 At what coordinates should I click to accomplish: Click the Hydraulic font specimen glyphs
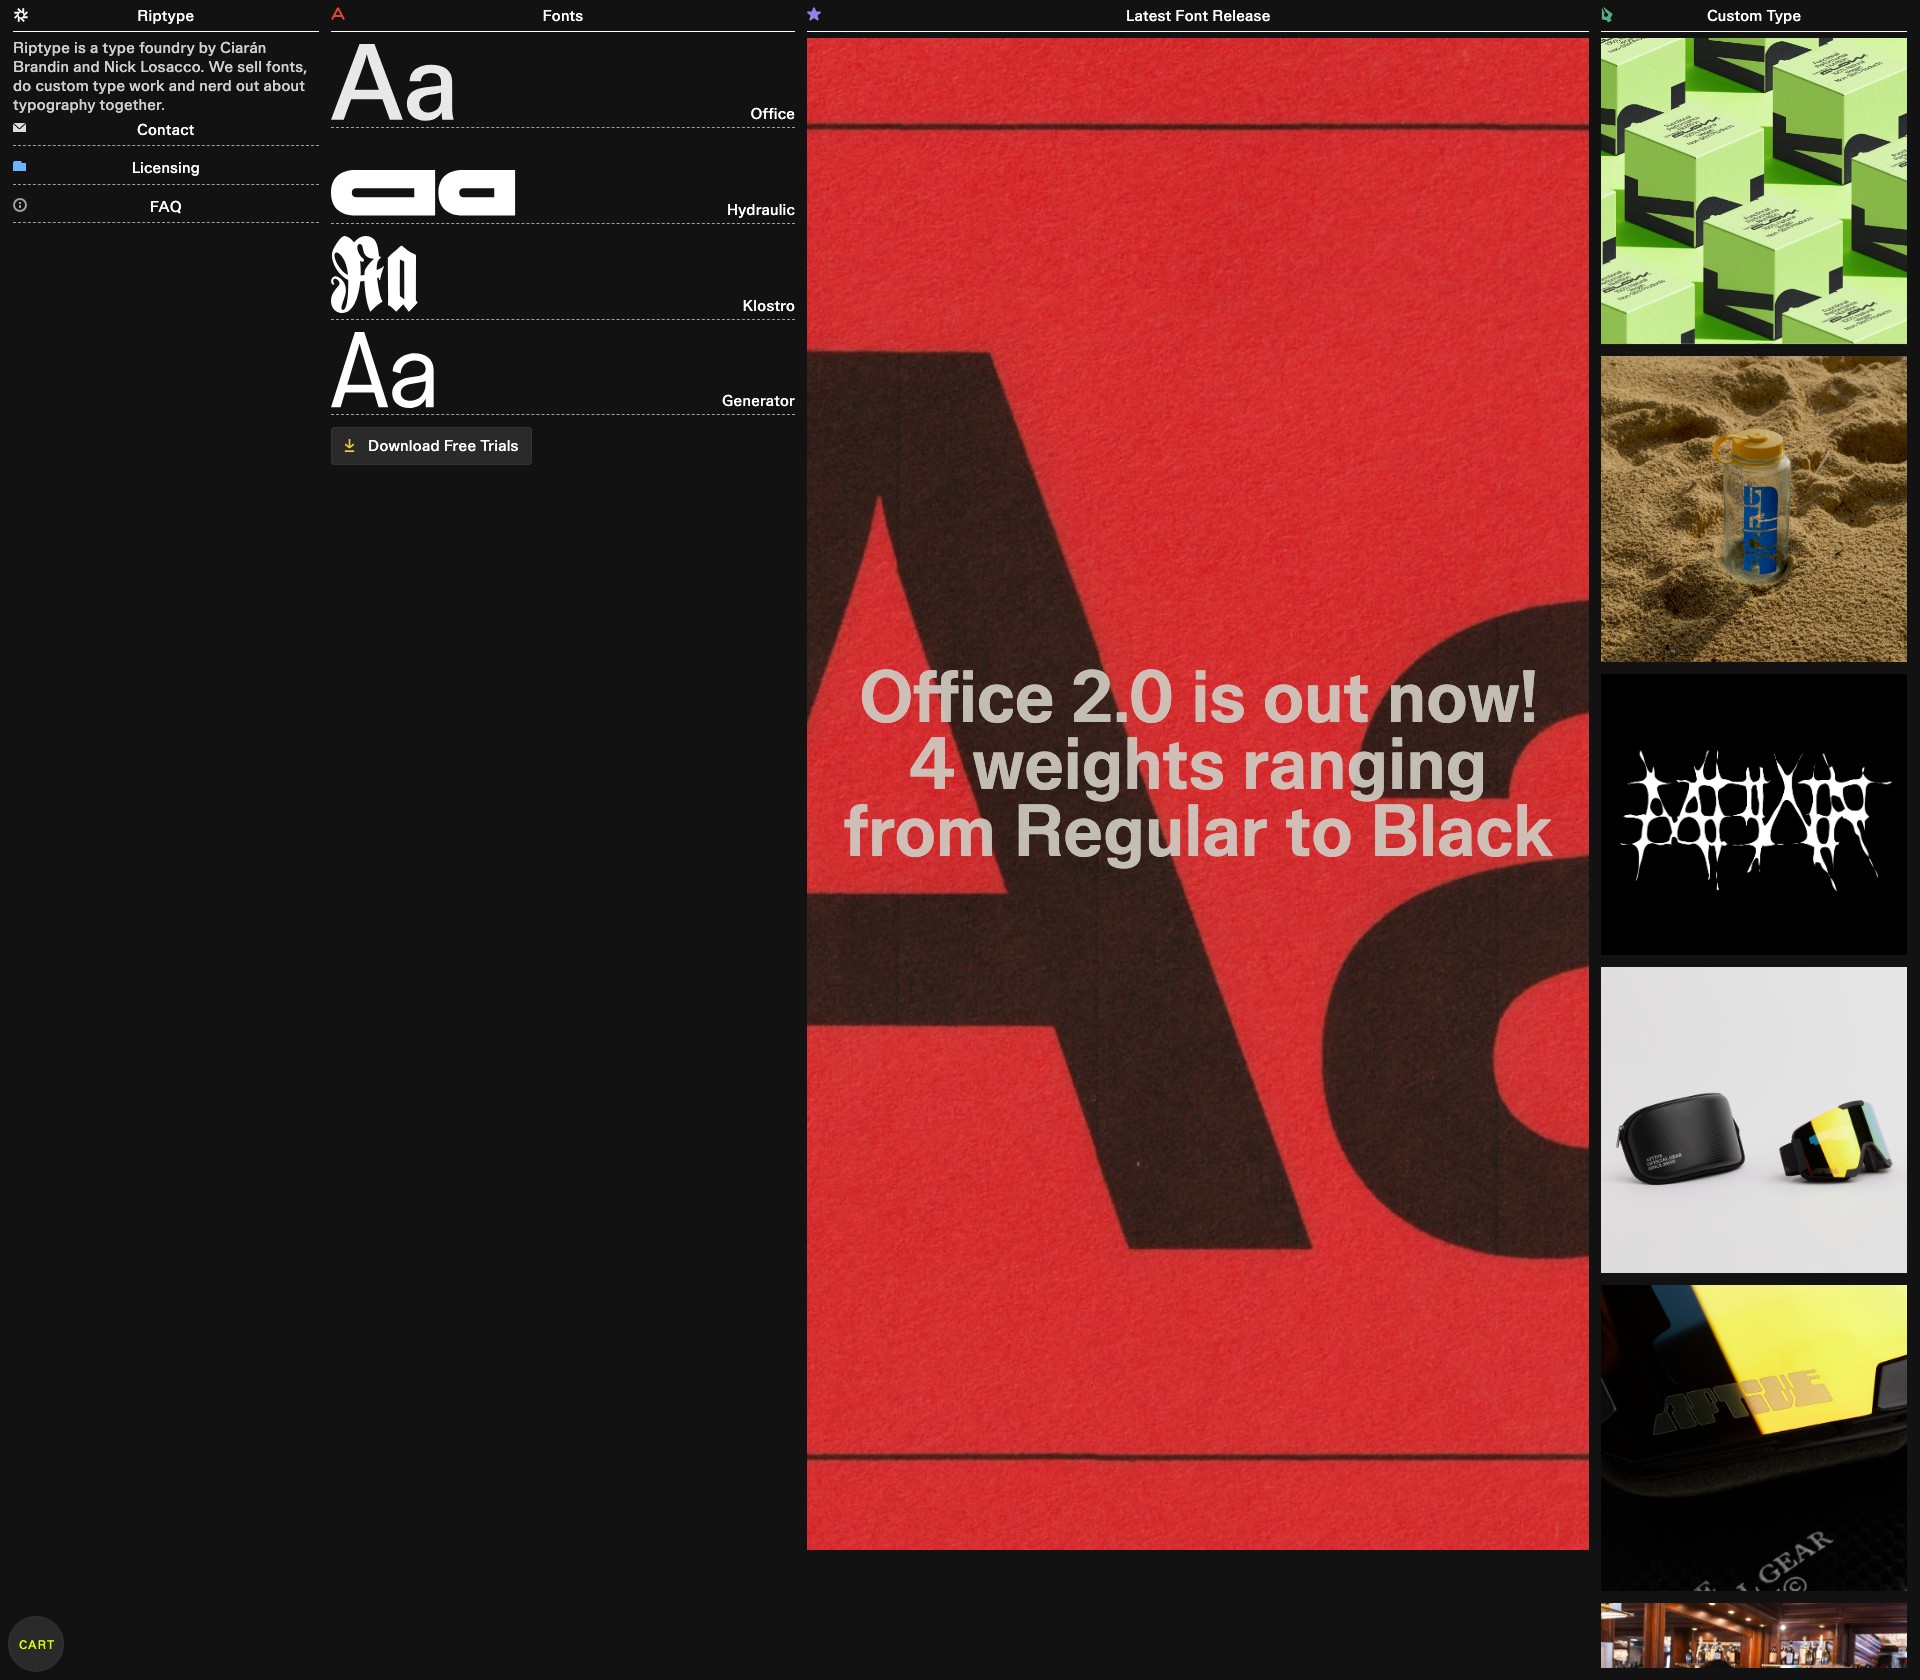click(423, 193)
